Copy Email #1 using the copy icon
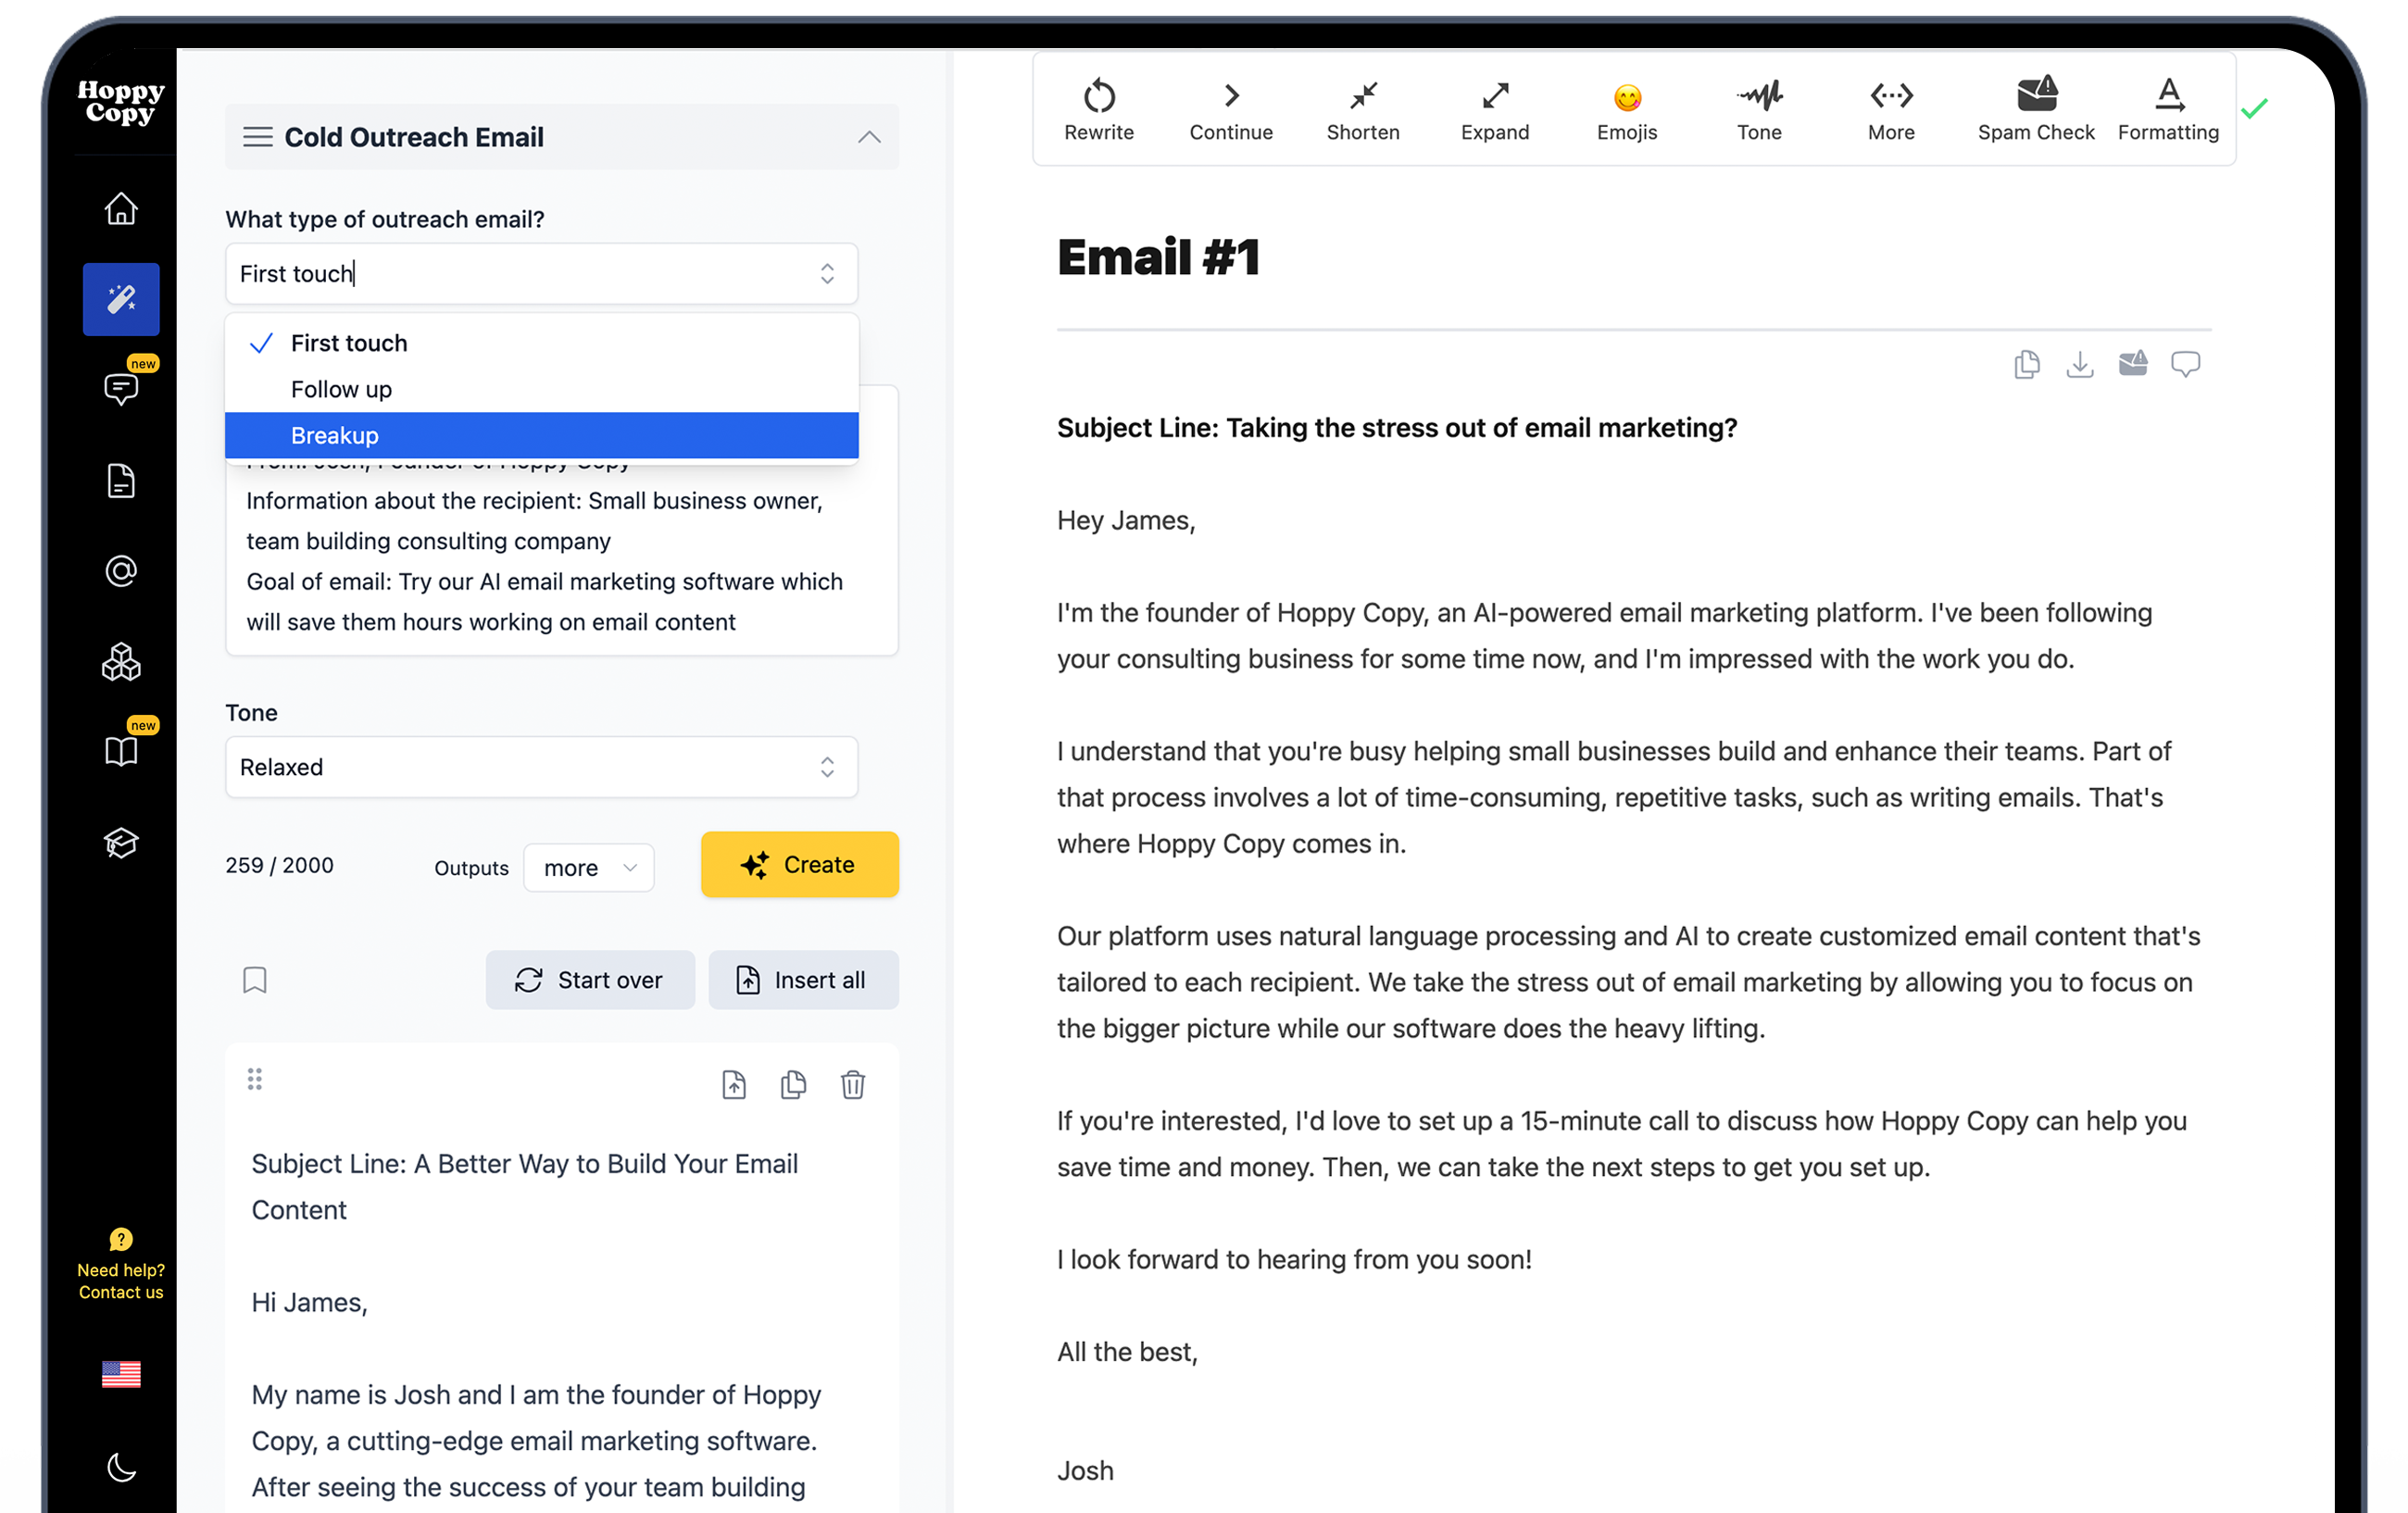 (x=2027, y=364)
